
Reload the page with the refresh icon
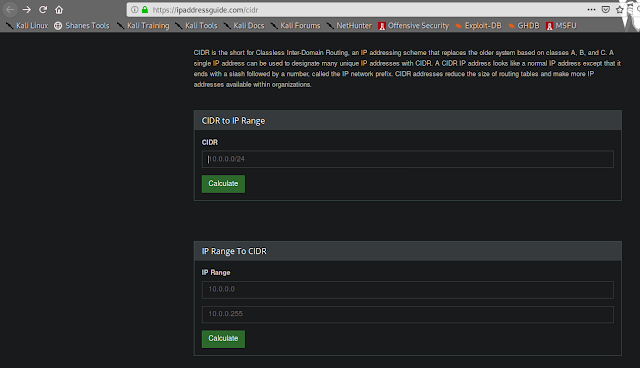[x=43, y=9]
